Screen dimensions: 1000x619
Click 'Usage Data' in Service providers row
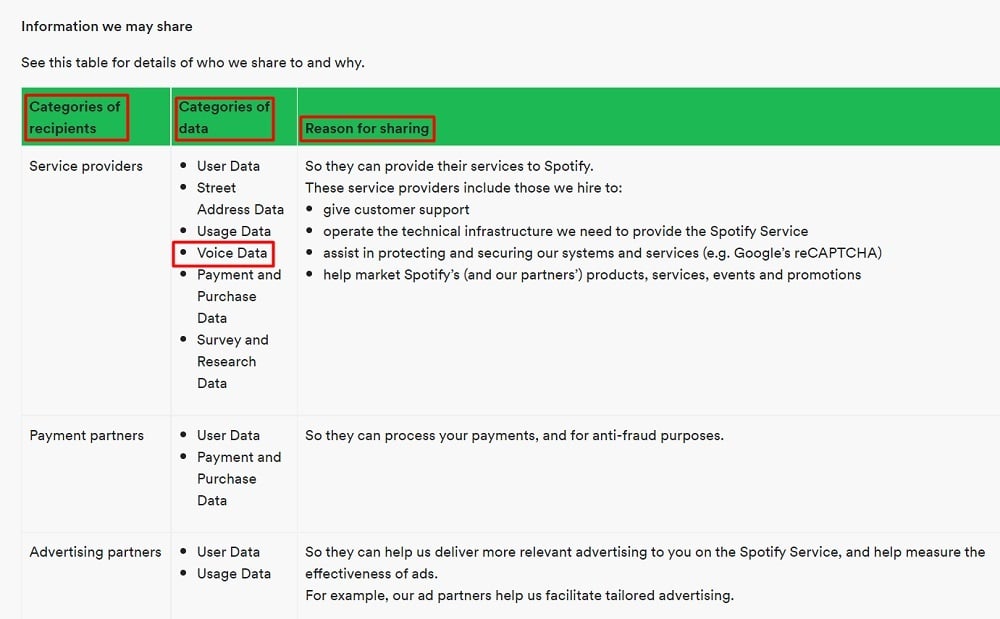[234, 231]
